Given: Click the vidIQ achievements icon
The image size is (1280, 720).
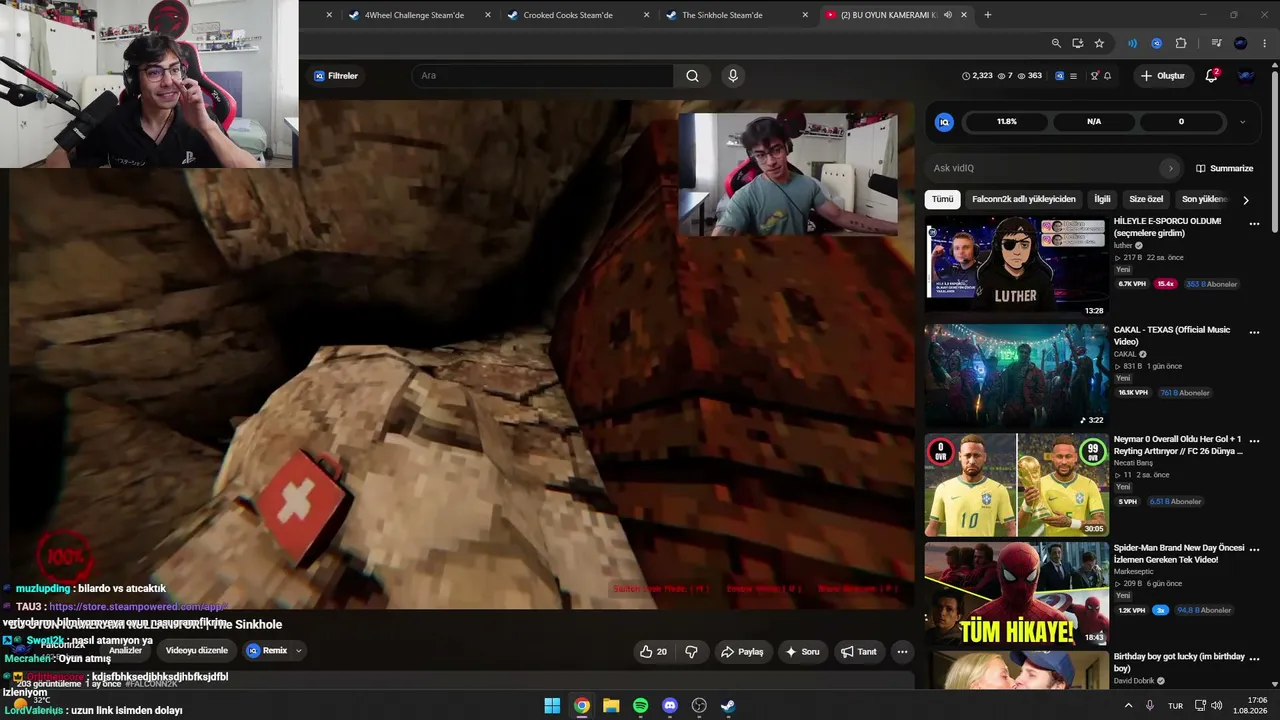Looking at the screenshot, I should point(1095,76).
